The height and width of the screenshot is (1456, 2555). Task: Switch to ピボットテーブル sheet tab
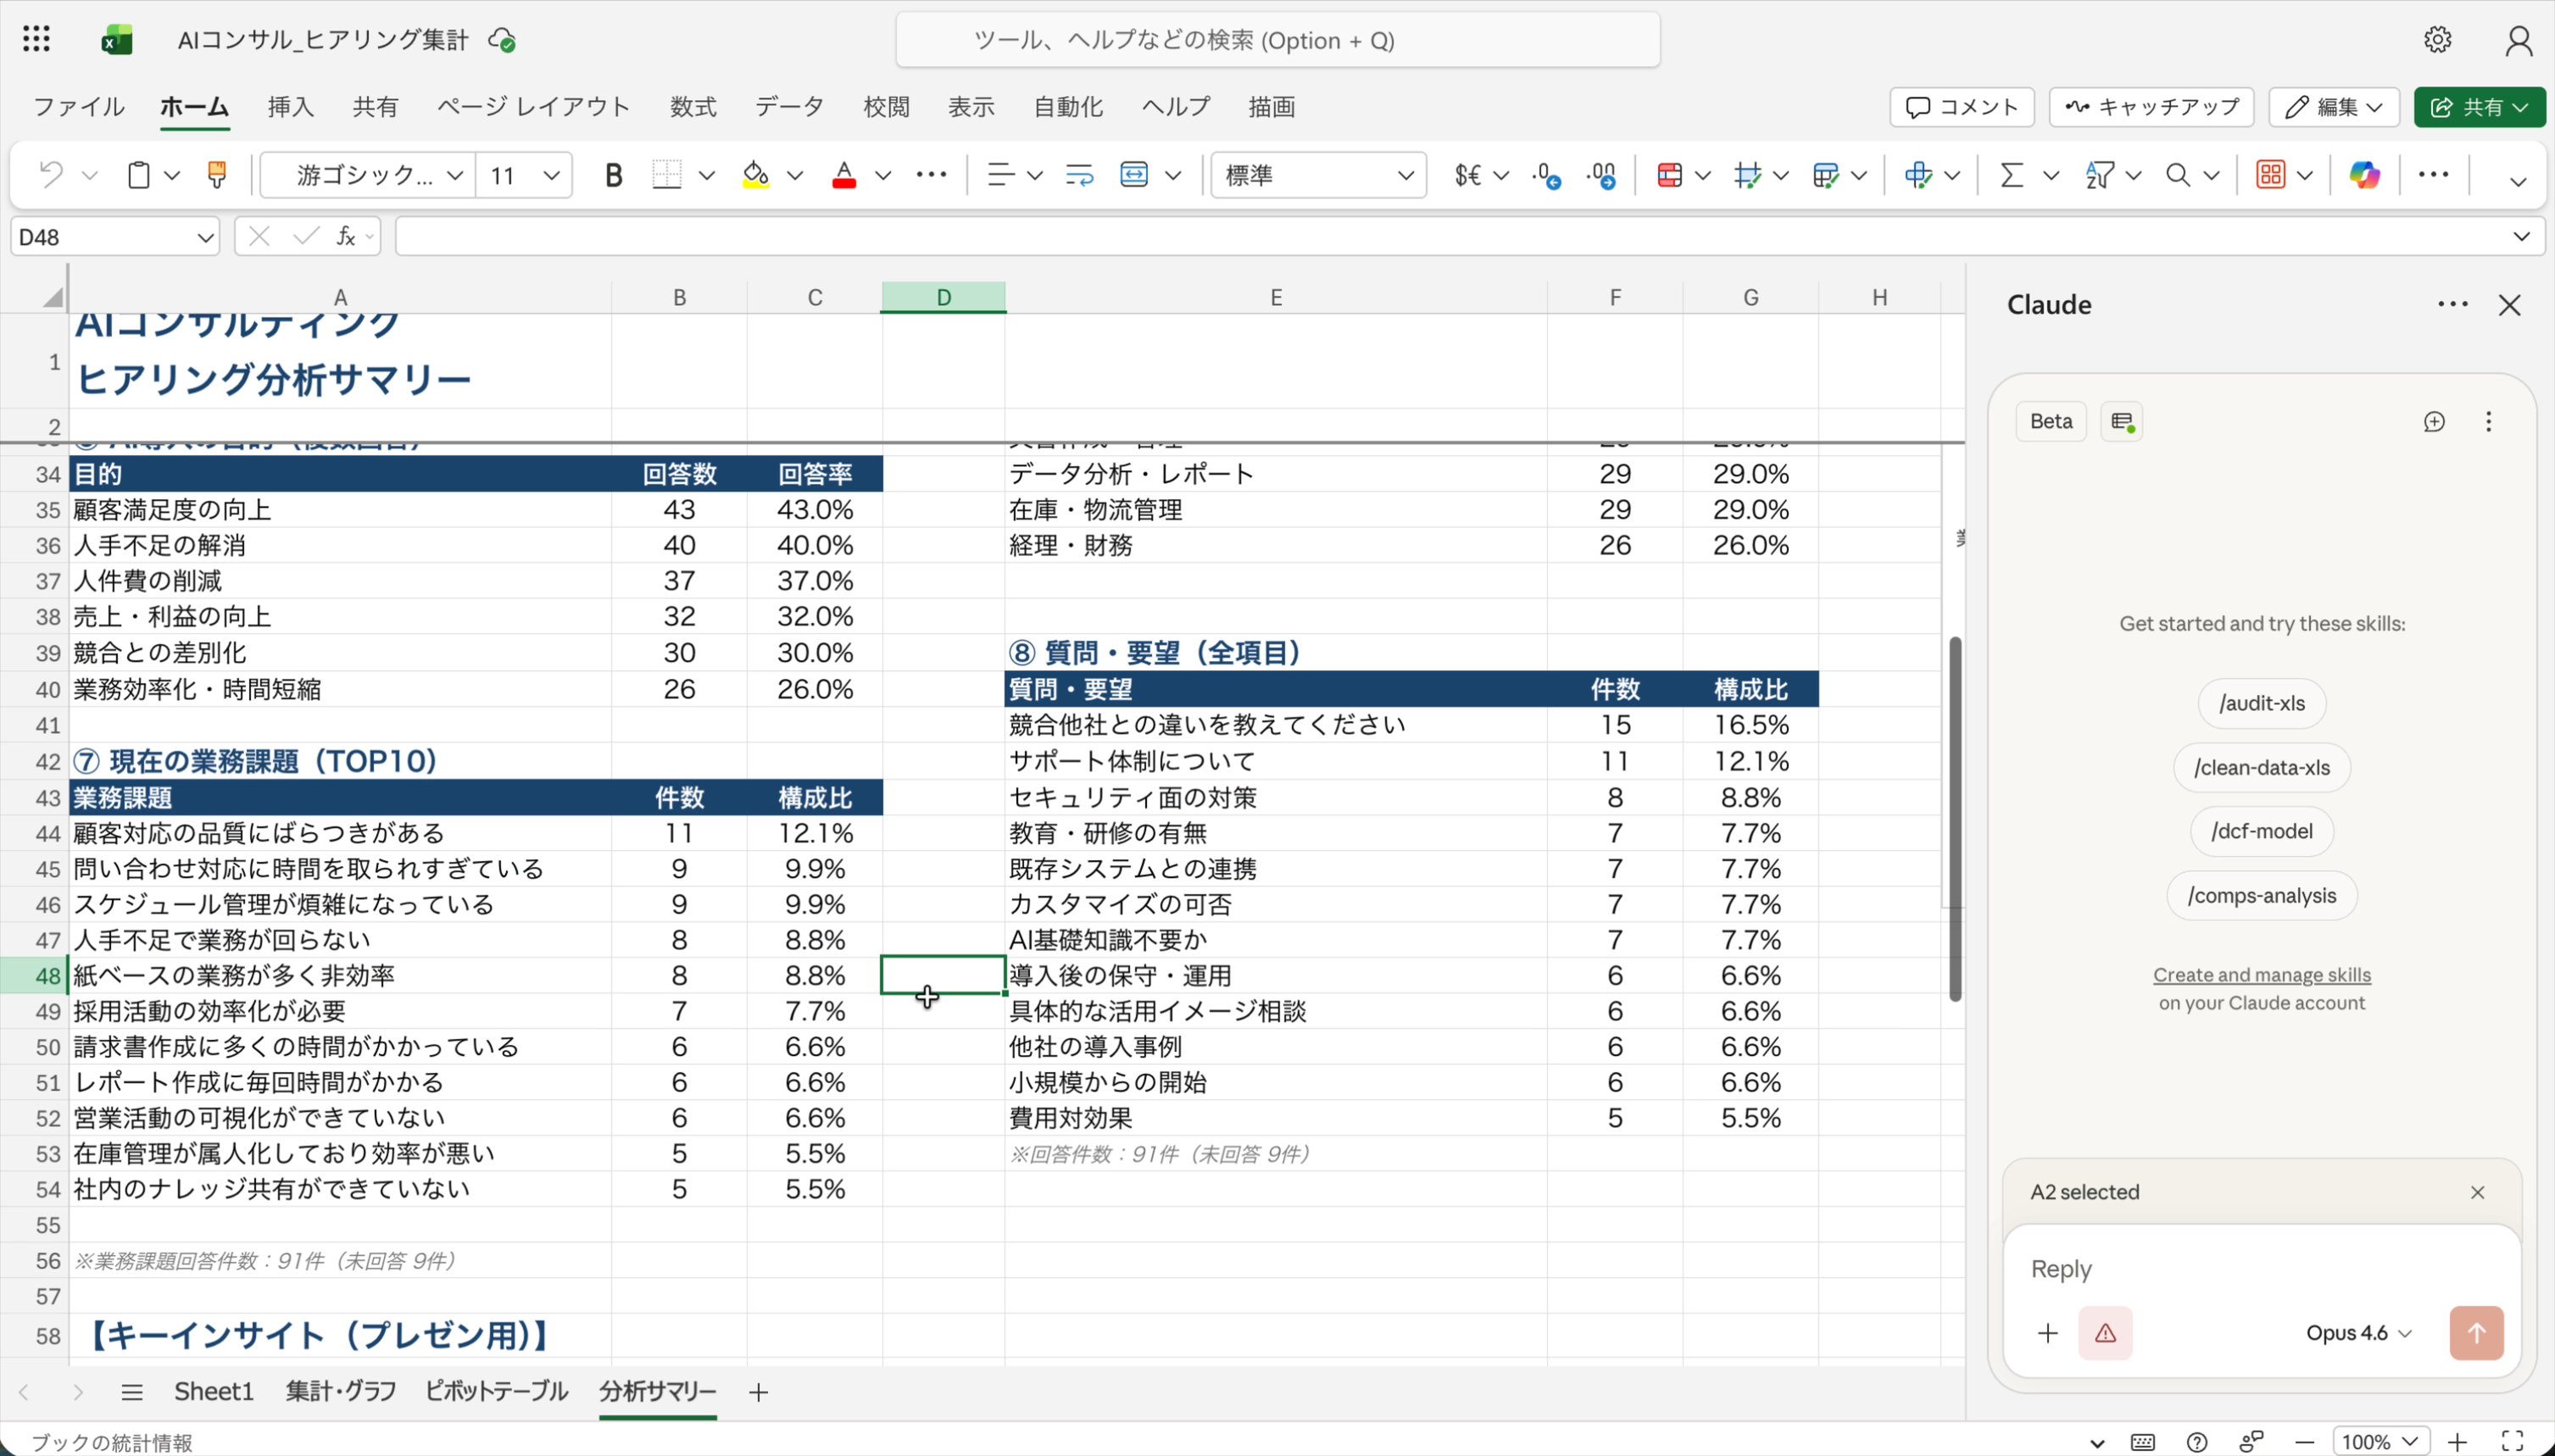coord(496,1391)
